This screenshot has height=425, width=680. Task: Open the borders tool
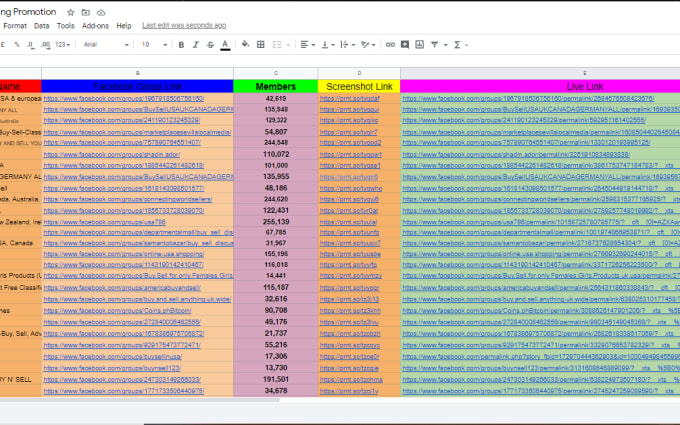click(x=261, y=44)
